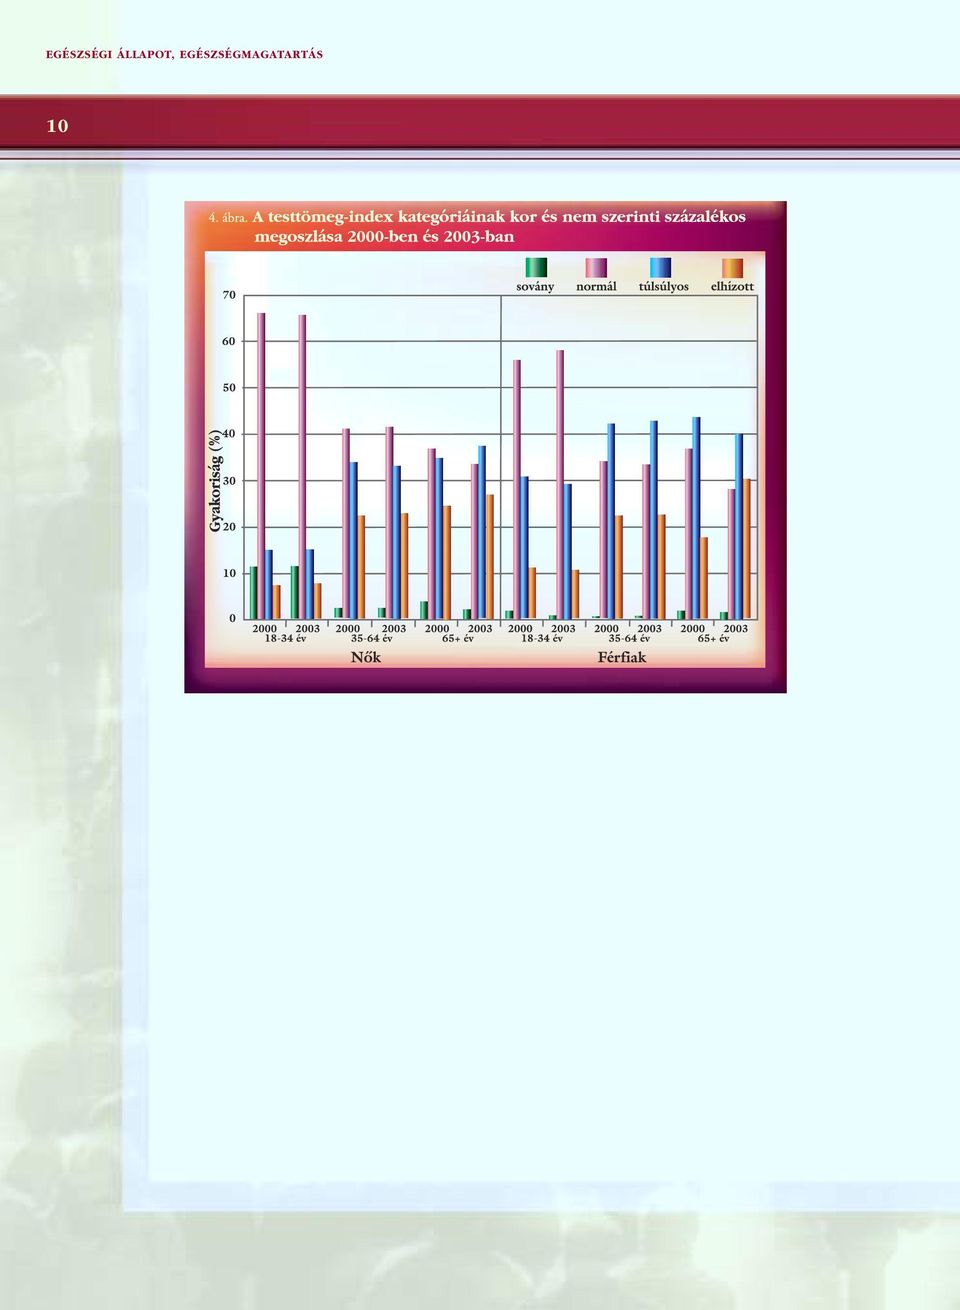Click the pink normál bar for Nők 18-34, 2000
This screenshot has width=960, height=1310.
click(x=261, y=466)
